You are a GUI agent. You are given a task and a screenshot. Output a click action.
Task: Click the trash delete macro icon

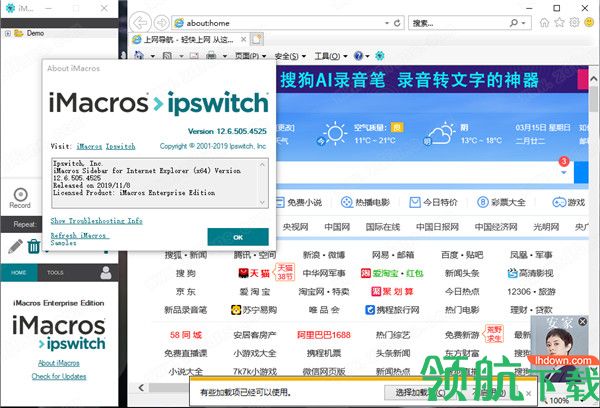[x=34, y=246]
